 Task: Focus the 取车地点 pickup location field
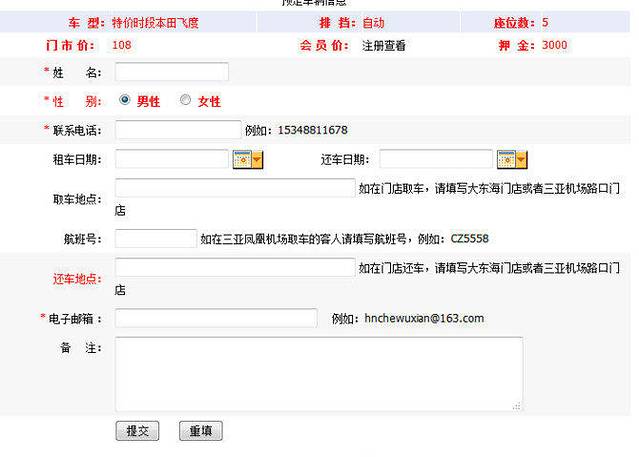point(235,188)
